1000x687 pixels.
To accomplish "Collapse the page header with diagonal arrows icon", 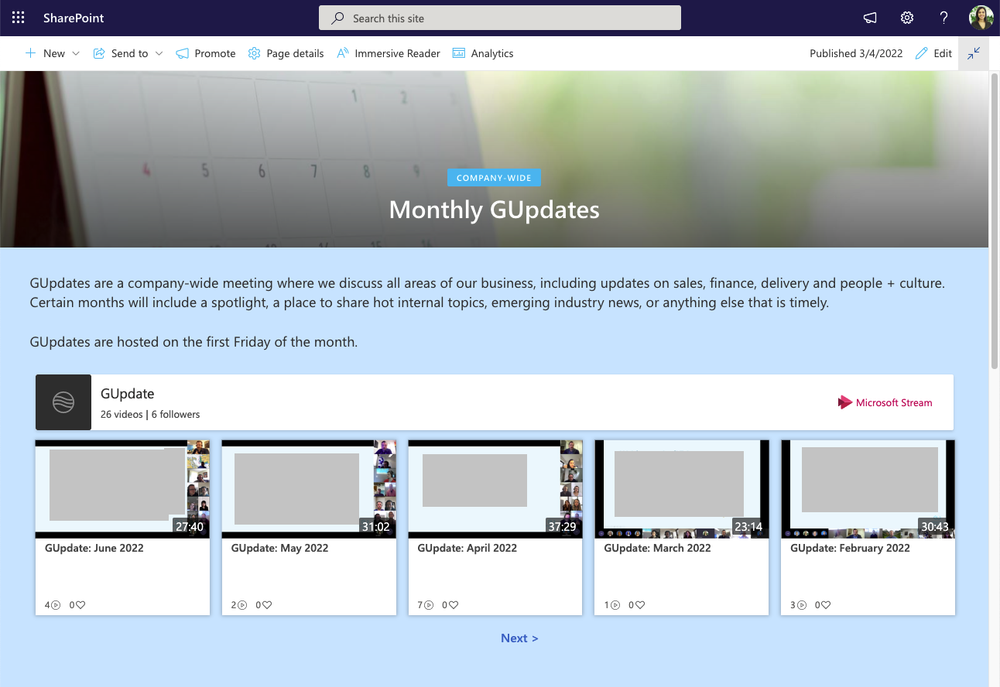I will coord(973,53).
